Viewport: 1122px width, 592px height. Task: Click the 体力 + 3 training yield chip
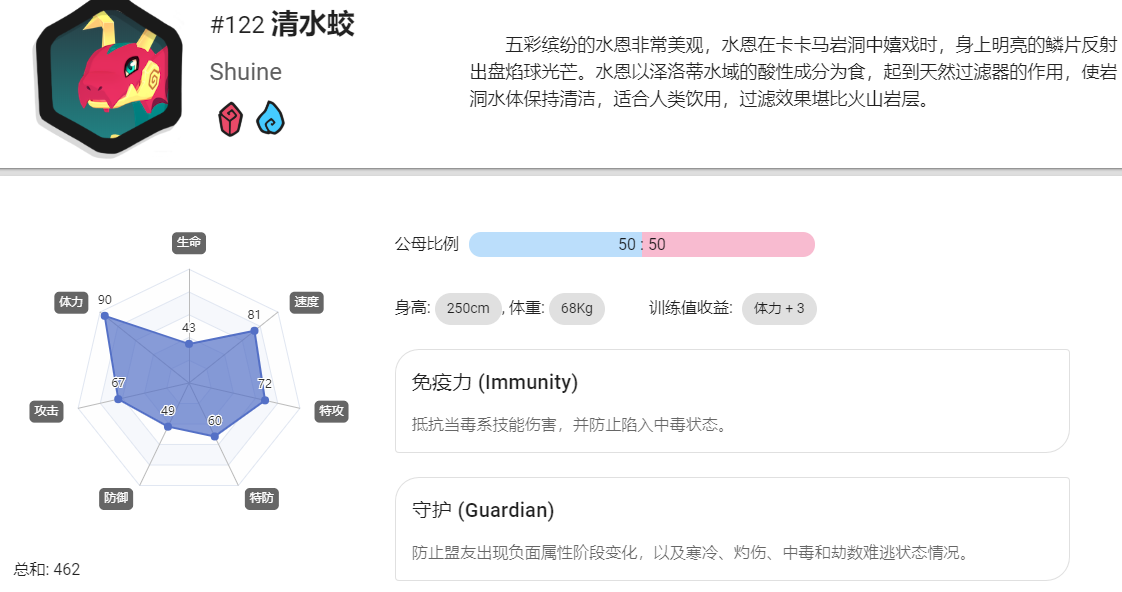(779, 309)
